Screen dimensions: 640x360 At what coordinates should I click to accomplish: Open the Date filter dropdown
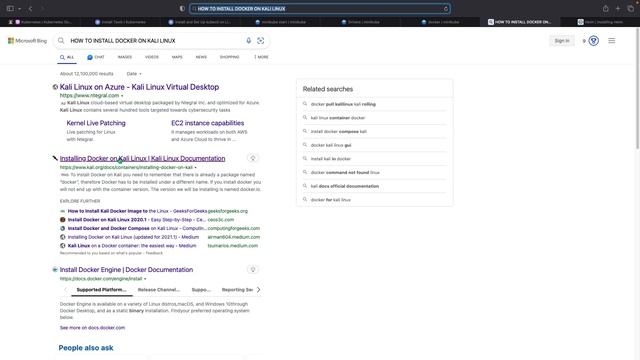pos(134,74)
